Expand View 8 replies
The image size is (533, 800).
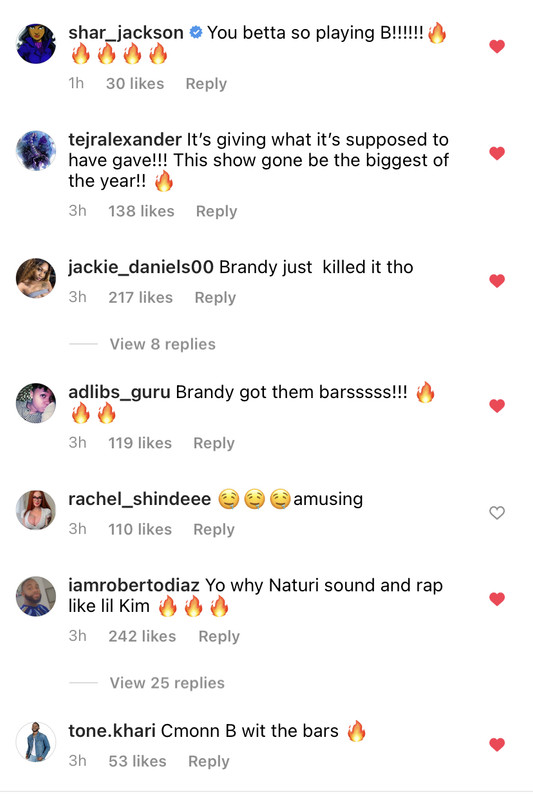pos(162,344)
